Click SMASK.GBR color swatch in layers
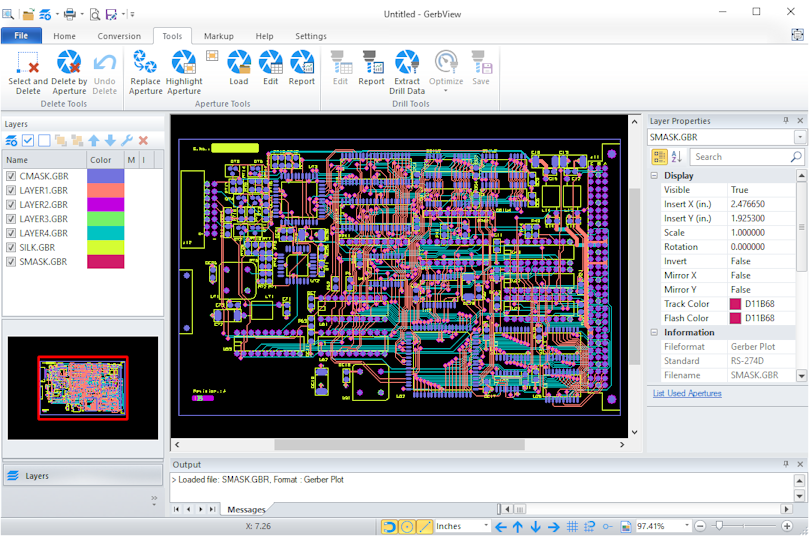 click(105, 262)
